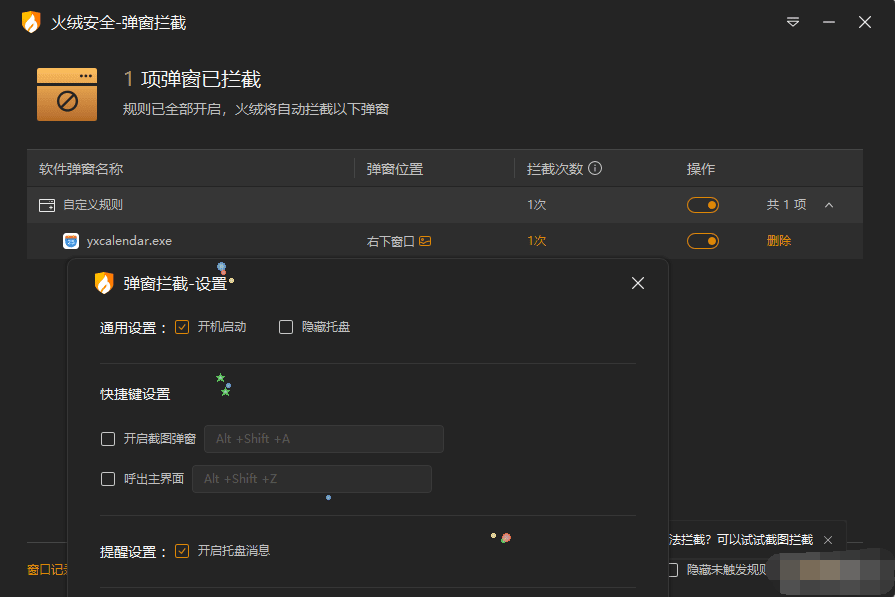Viewport: 895px width, 597px height.
Task: Open the main menu dropdown icon in title bar
Action: 792,22
